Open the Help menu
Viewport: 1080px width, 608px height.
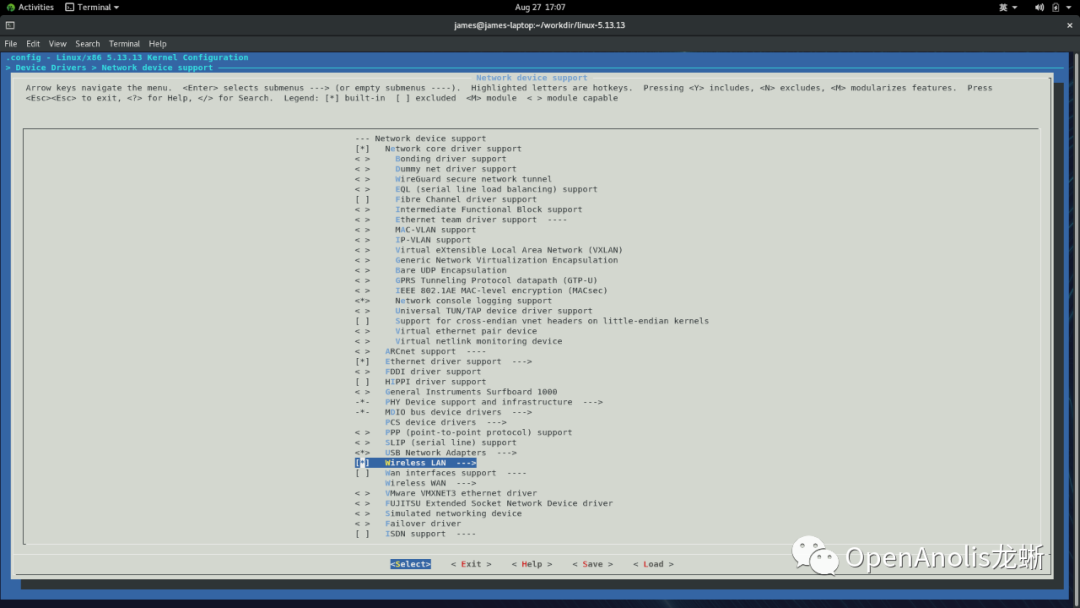158,43
